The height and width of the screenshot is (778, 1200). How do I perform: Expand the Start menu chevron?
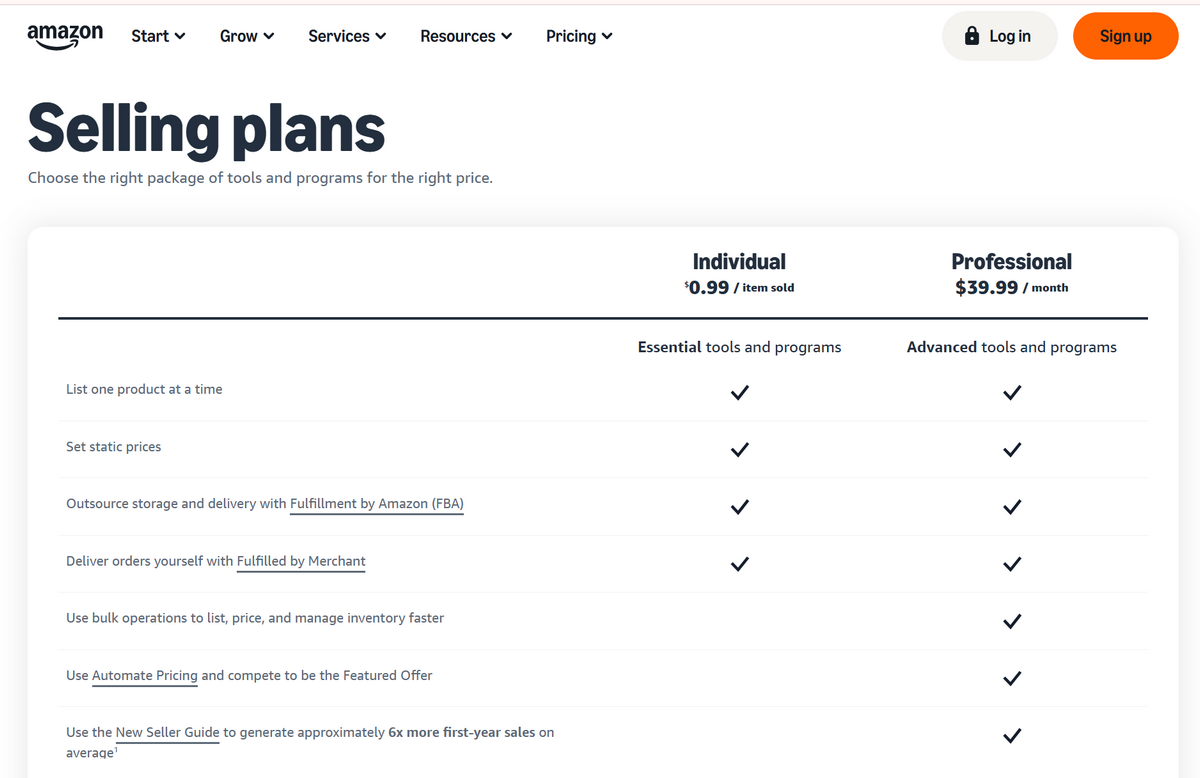tap(180, 37)
